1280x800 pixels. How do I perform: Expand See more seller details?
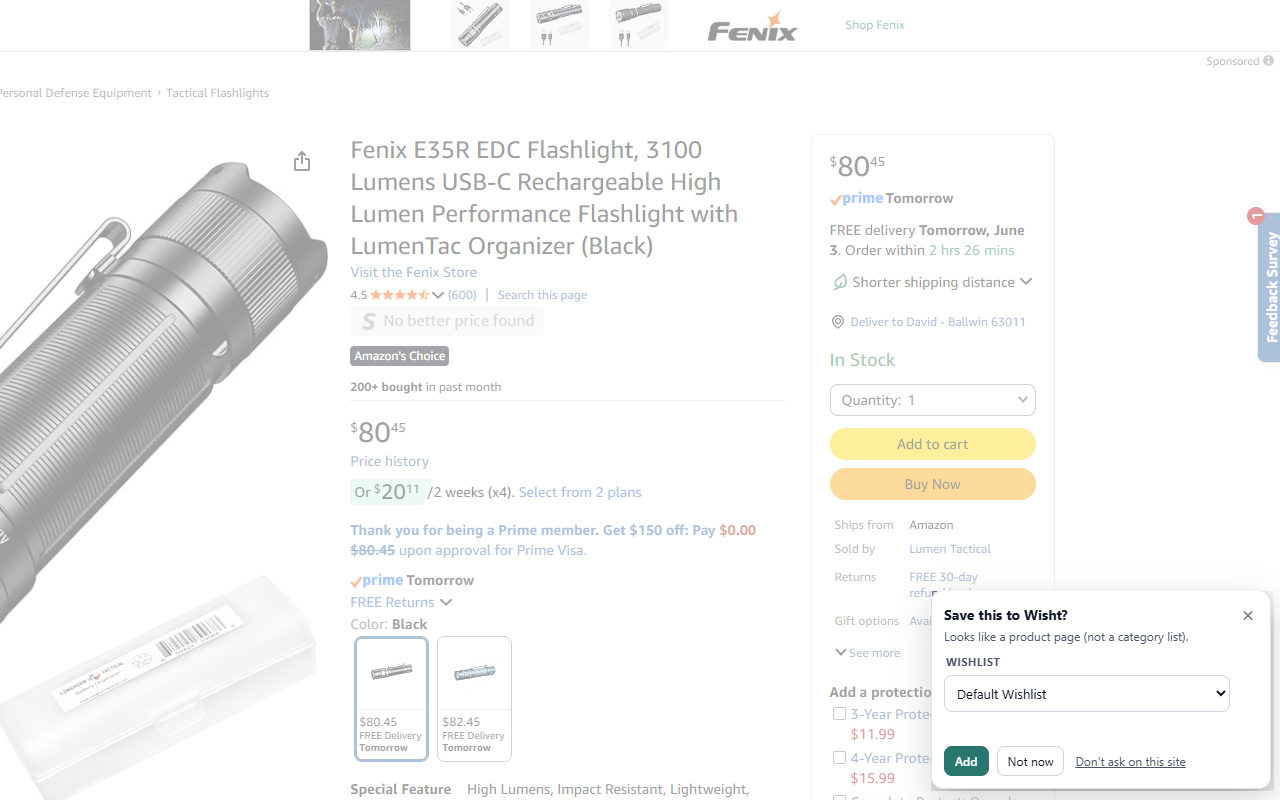pyautogui.click(x=867, y=653)
